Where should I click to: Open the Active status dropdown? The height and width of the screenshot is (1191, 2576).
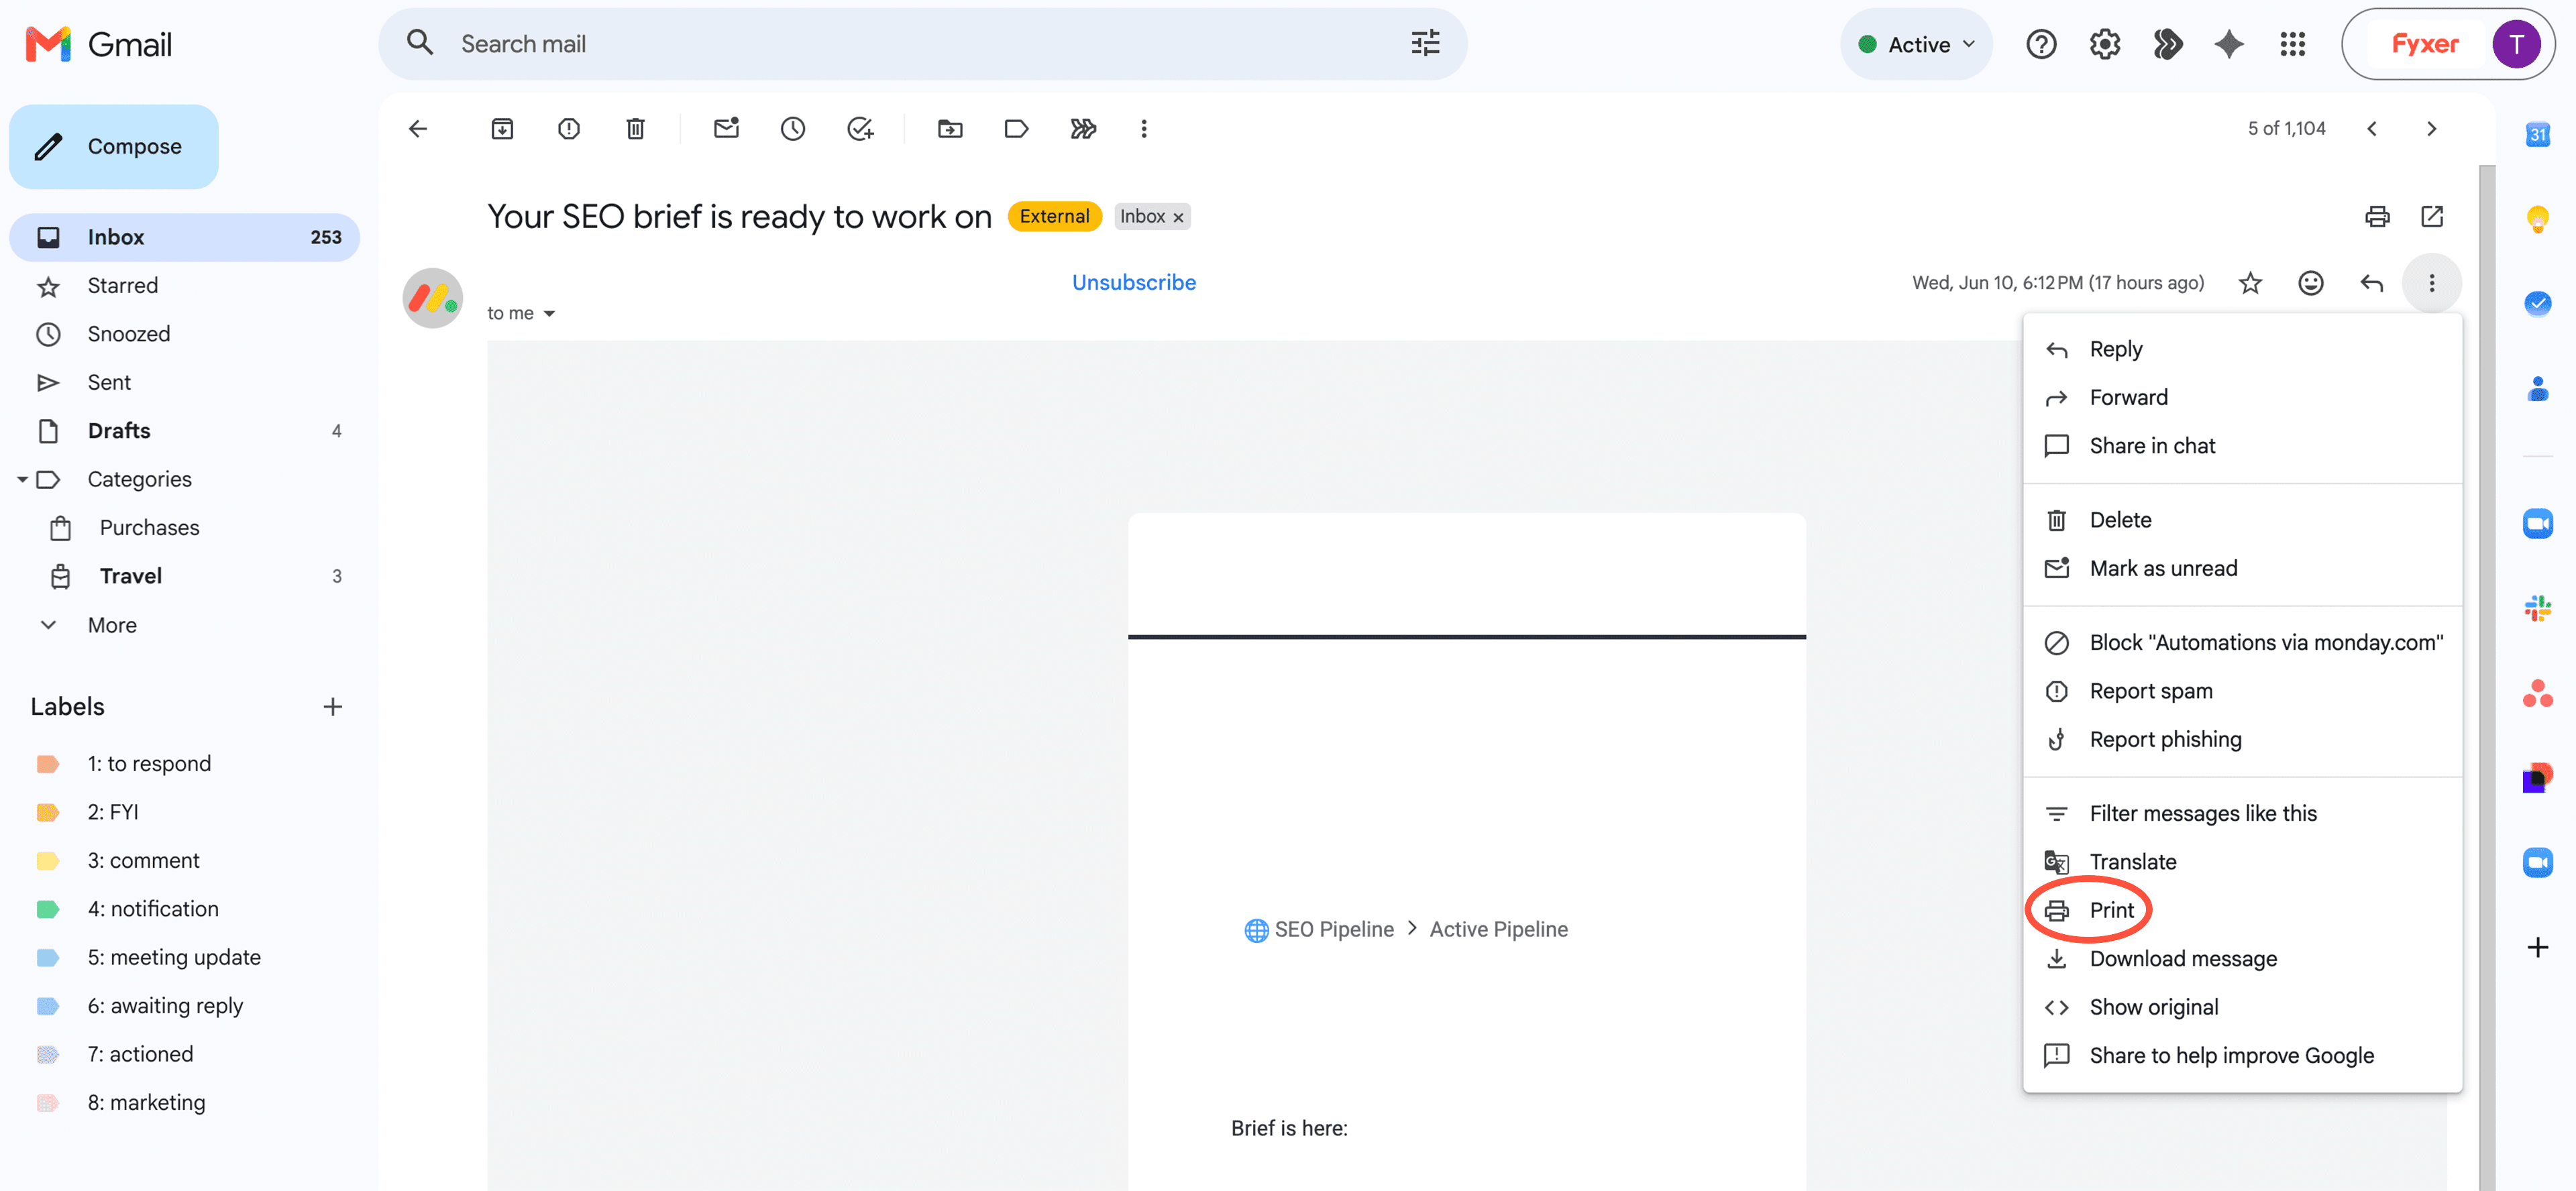click(x=1916, y=44)
